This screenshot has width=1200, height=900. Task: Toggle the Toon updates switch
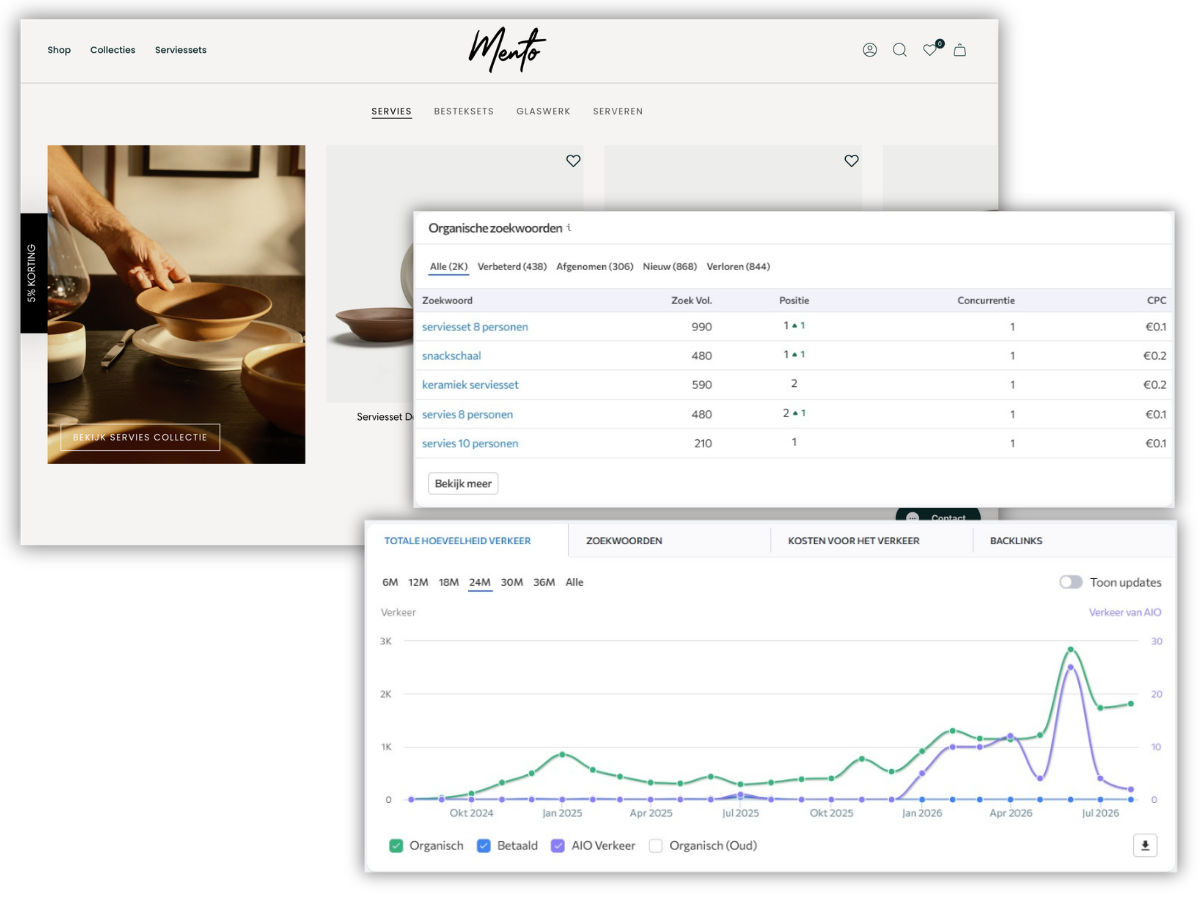(1071, 582)
